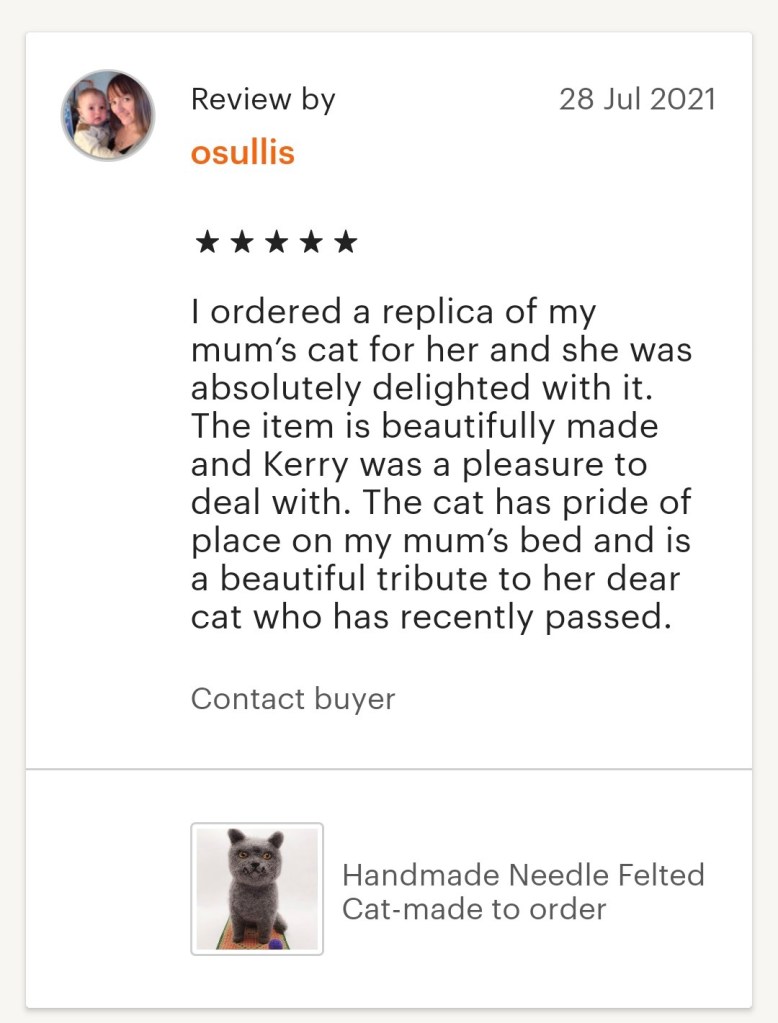Click the fourth rating star
Image resolution: width=778 pixels, height=1023 pixels.
pos(311,242)
